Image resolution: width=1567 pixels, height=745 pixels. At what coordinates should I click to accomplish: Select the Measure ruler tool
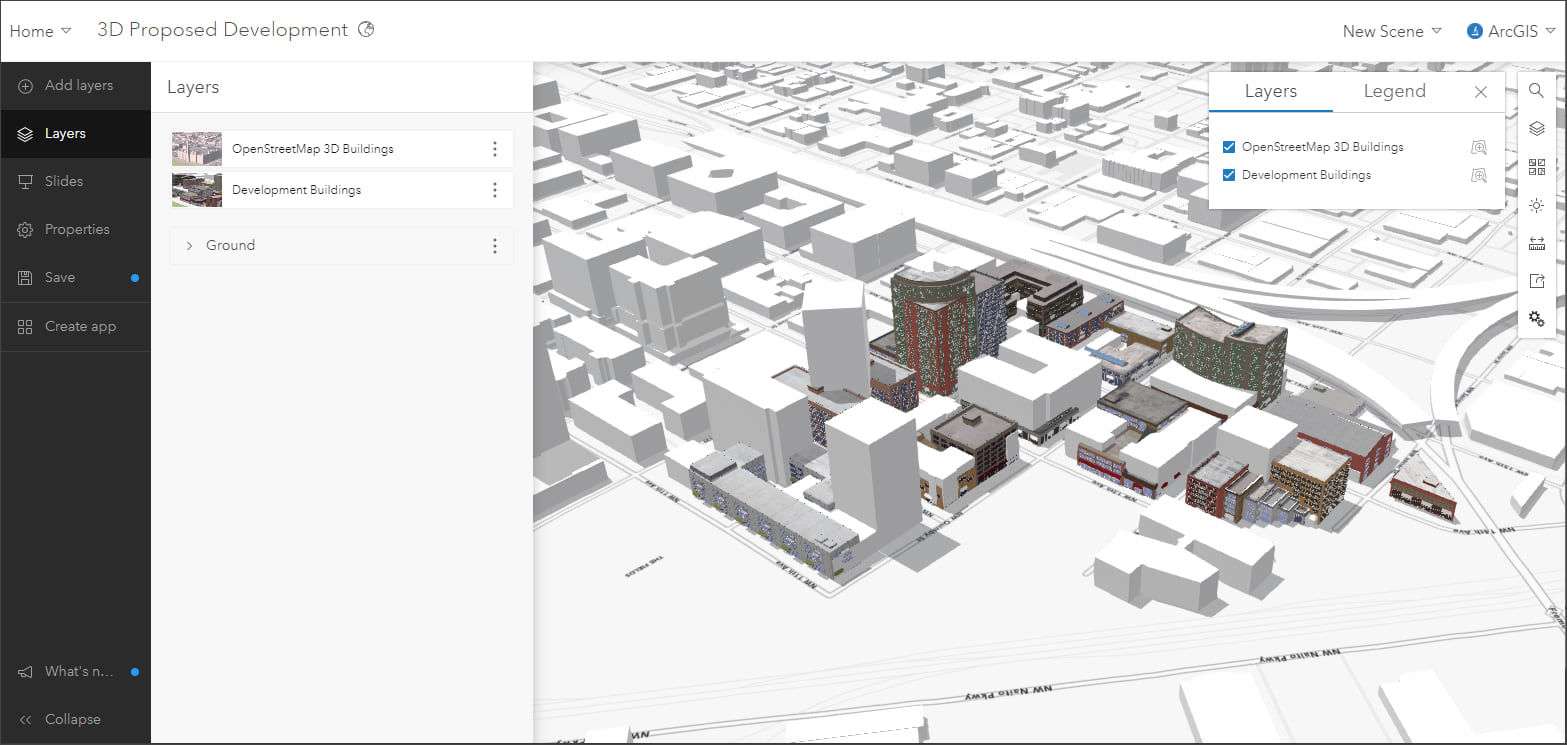(x=1537, y=243)
